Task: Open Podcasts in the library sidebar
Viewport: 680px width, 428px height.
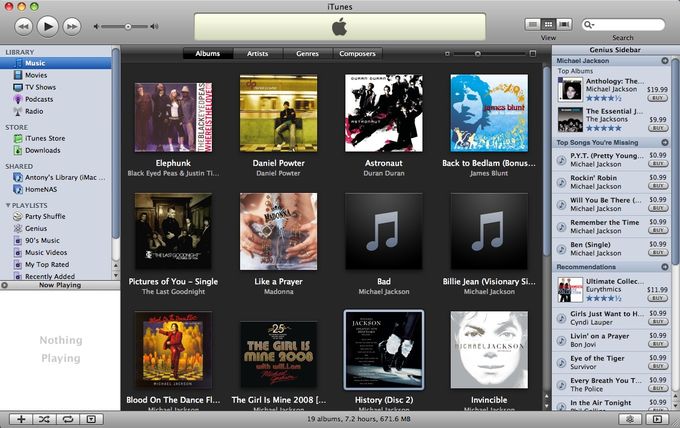Action: pyautogui.click(x=39, y=99)
